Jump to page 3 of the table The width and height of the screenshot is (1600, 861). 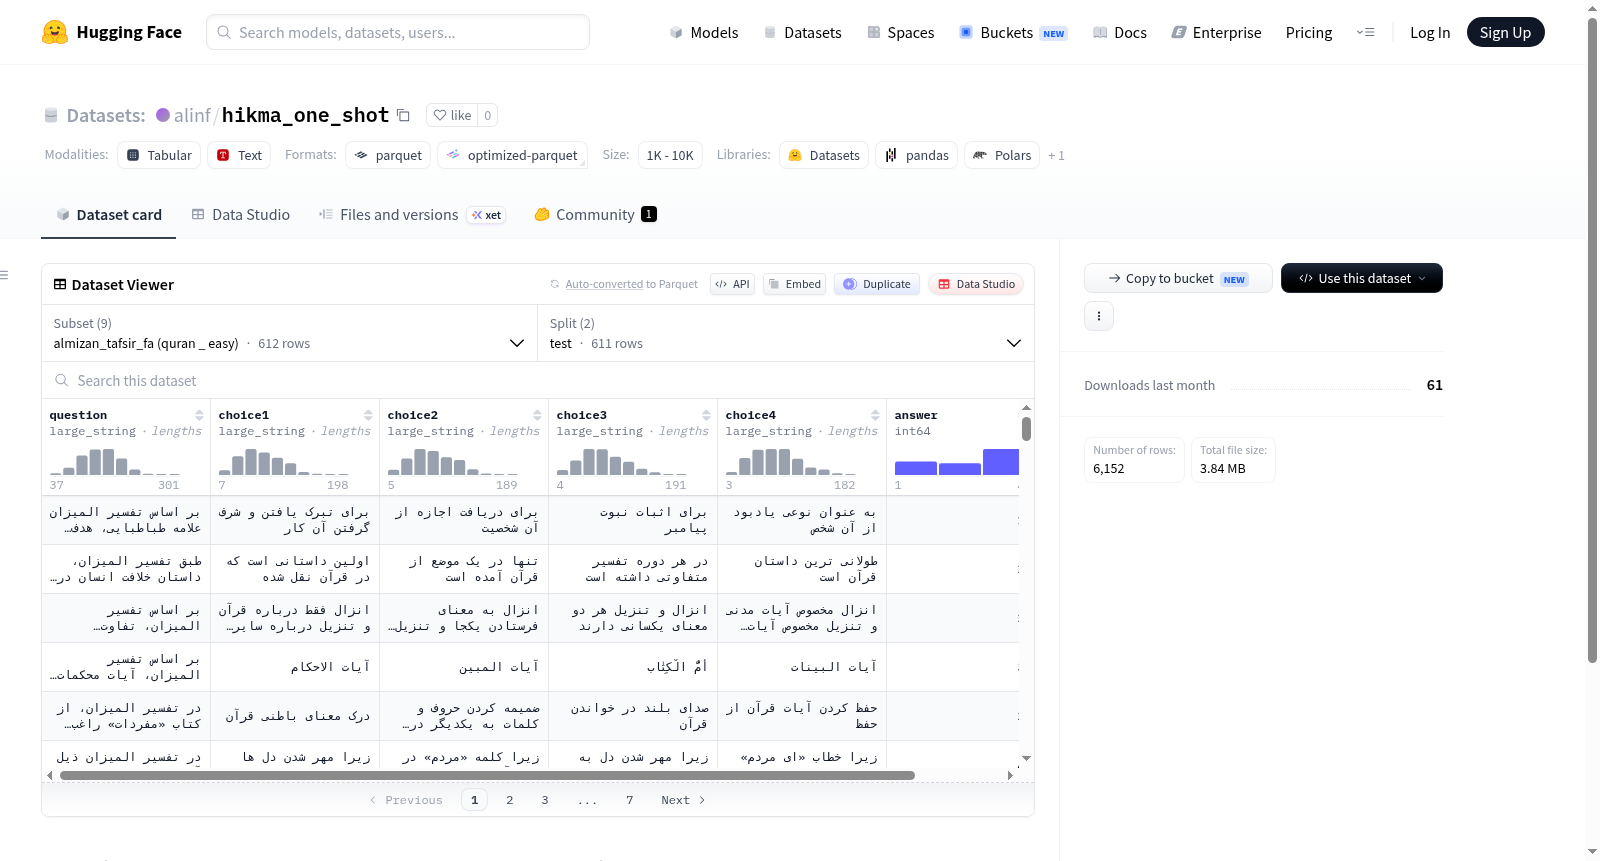pyautogui.click(x=545, y=800)
